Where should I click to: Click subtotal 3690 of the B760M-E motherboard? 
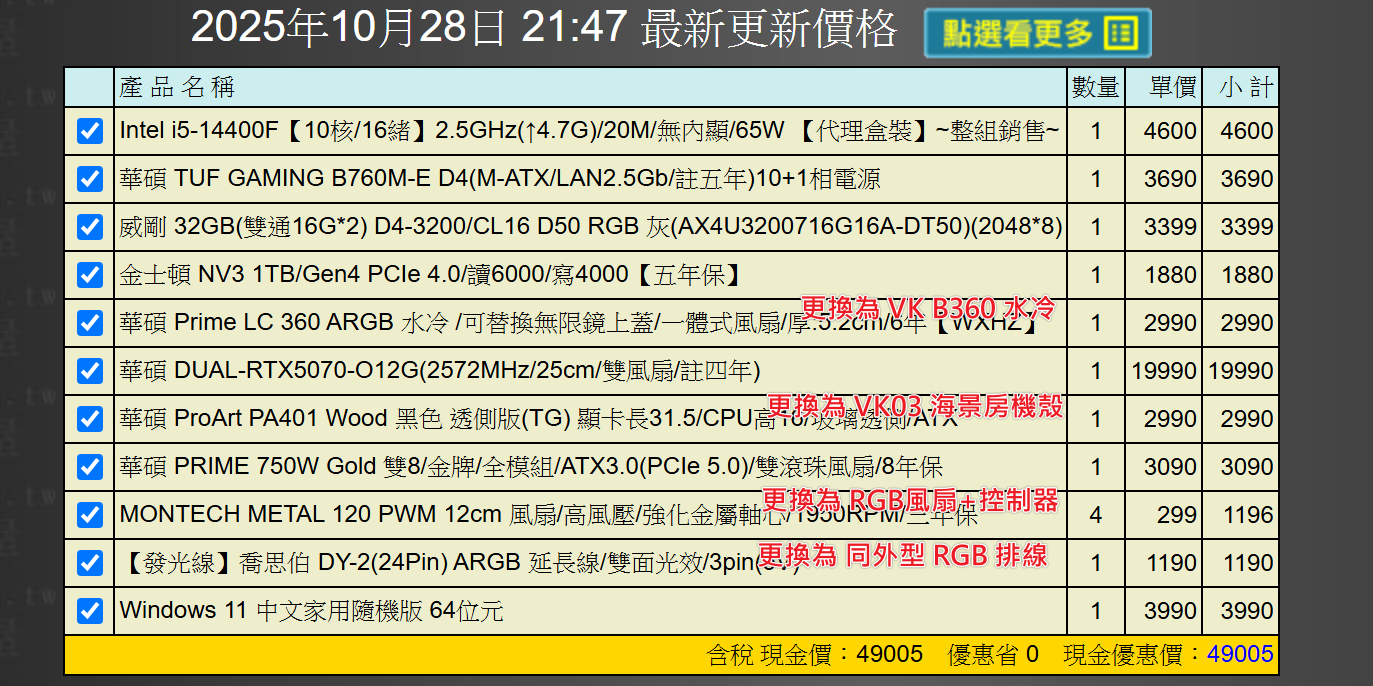(1247, 179)
